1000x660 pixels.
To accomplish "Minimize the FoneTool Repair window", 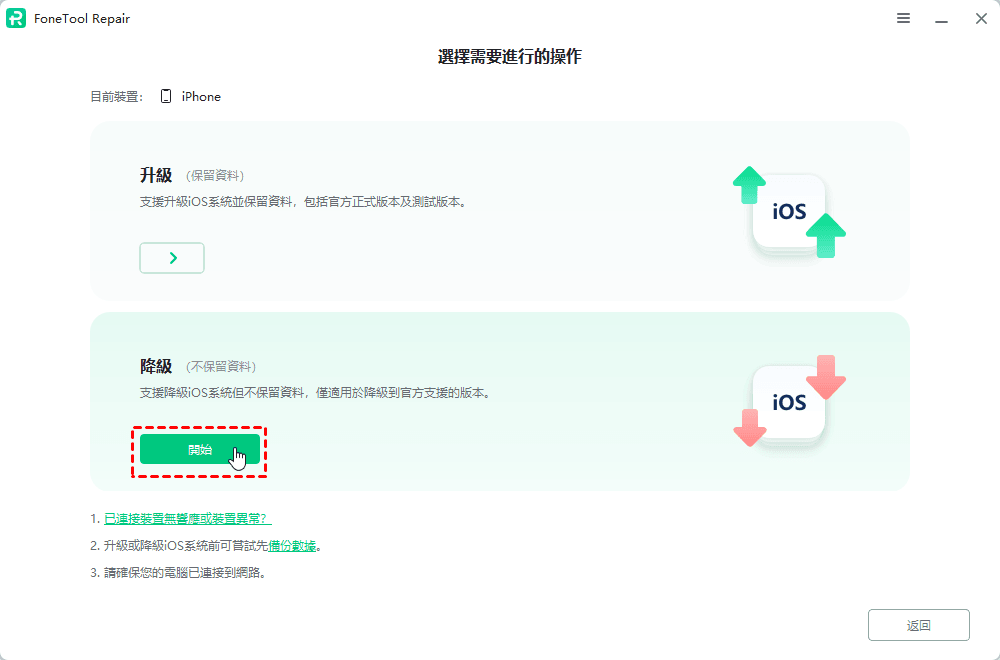I will pyautogui.click(x=941, y=19).
